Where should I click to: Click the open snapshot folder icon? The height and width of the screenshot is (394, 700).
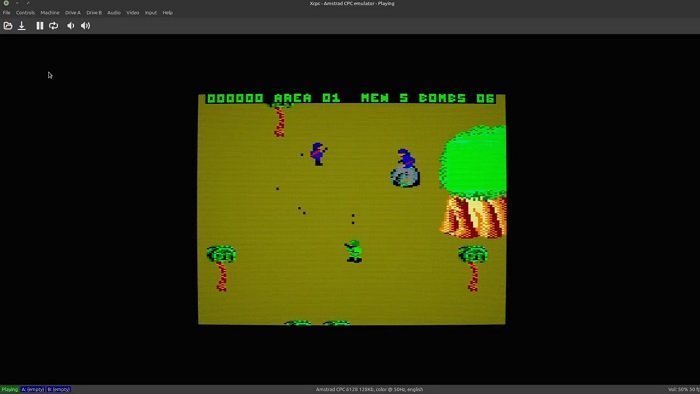pos(8,26)
